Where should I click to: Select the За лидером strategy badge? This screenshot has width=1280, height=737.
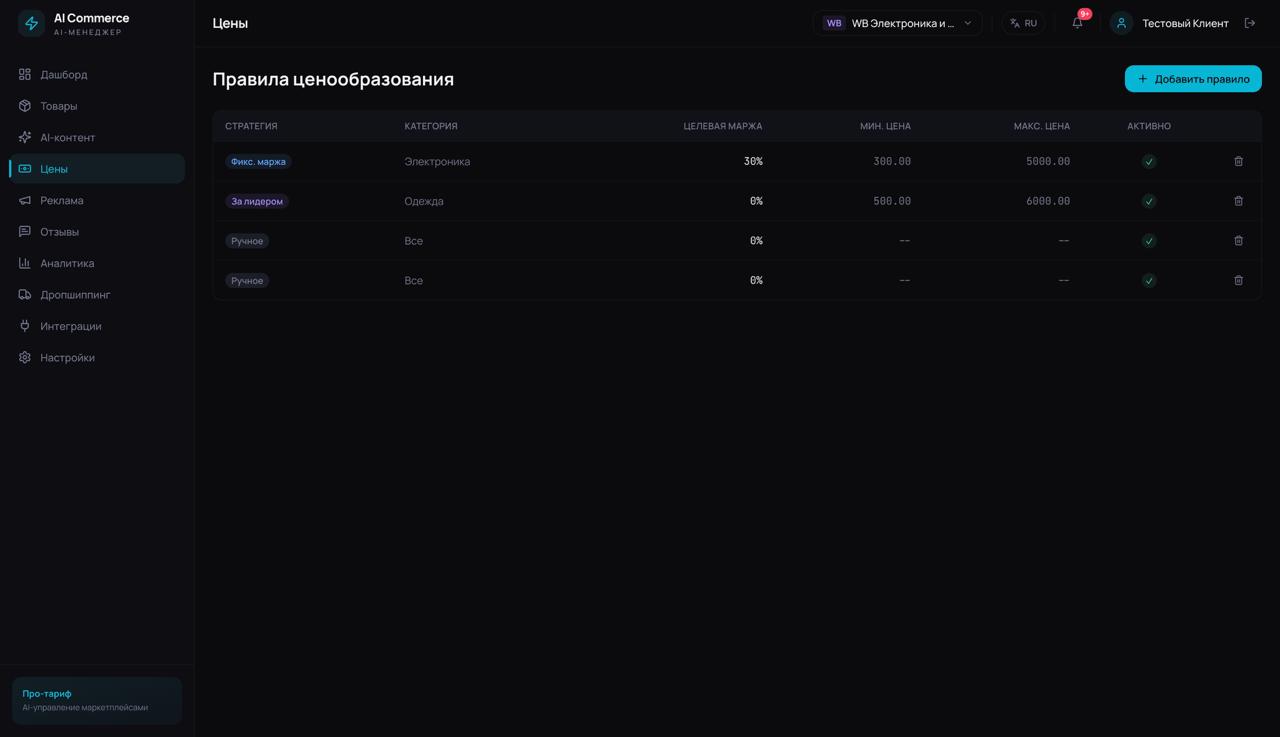pyautogui.click(x=257, y=201)
